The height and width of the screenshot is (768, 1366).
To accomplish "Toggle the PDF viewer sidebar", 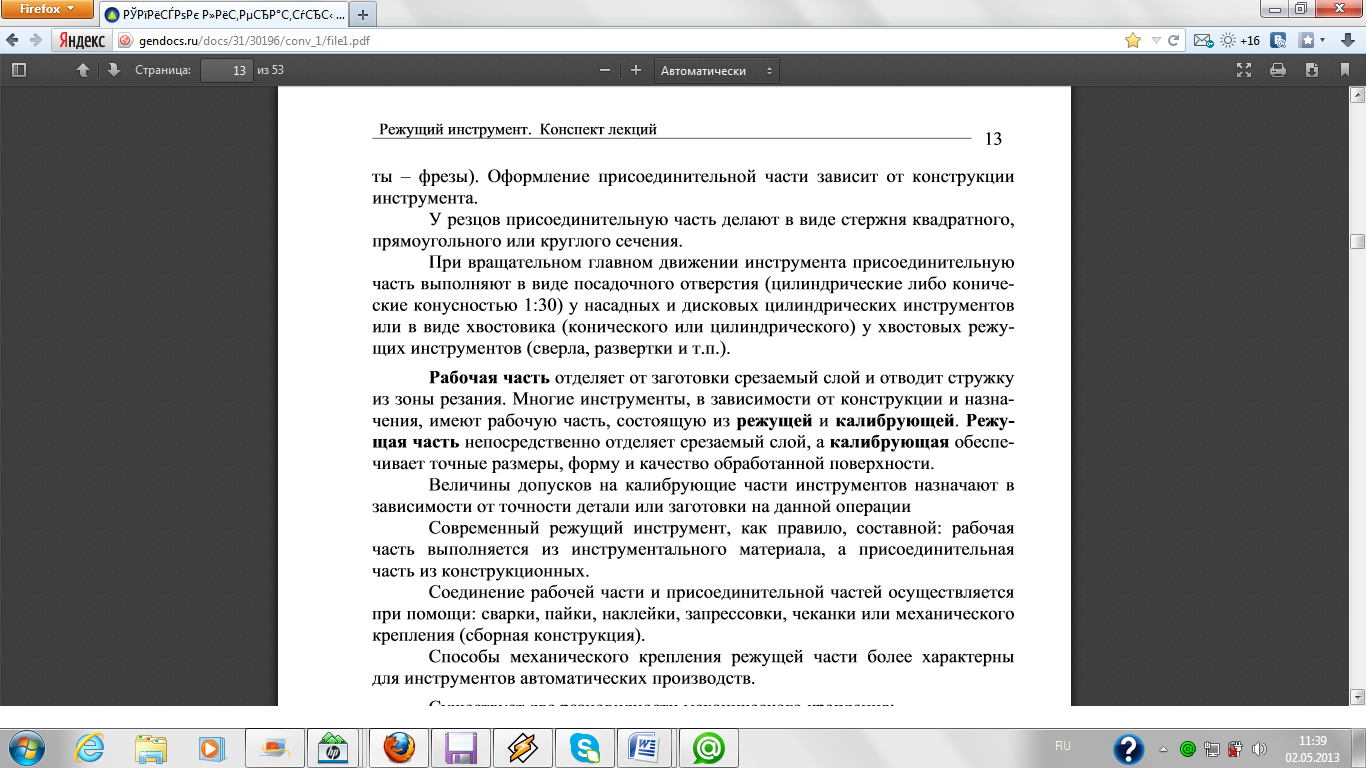I will click(19, 70).
